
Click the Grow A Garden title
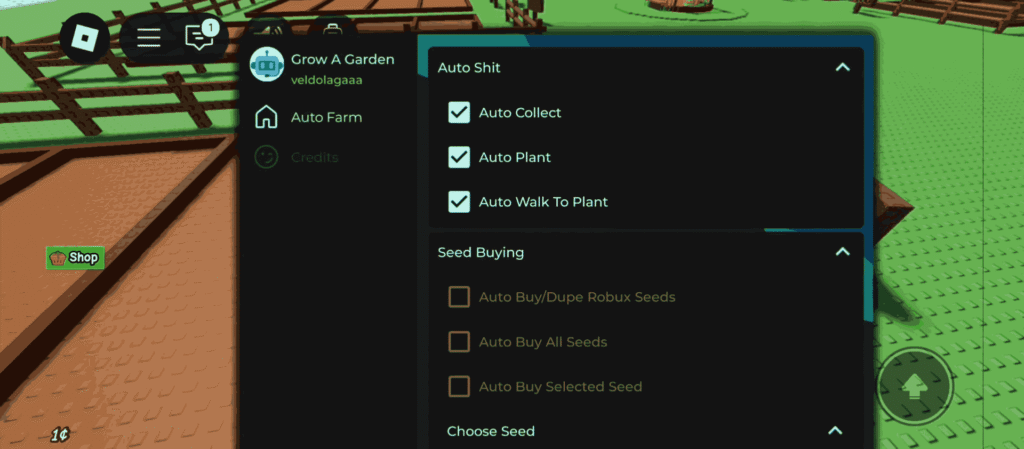[x=342, y=59]
